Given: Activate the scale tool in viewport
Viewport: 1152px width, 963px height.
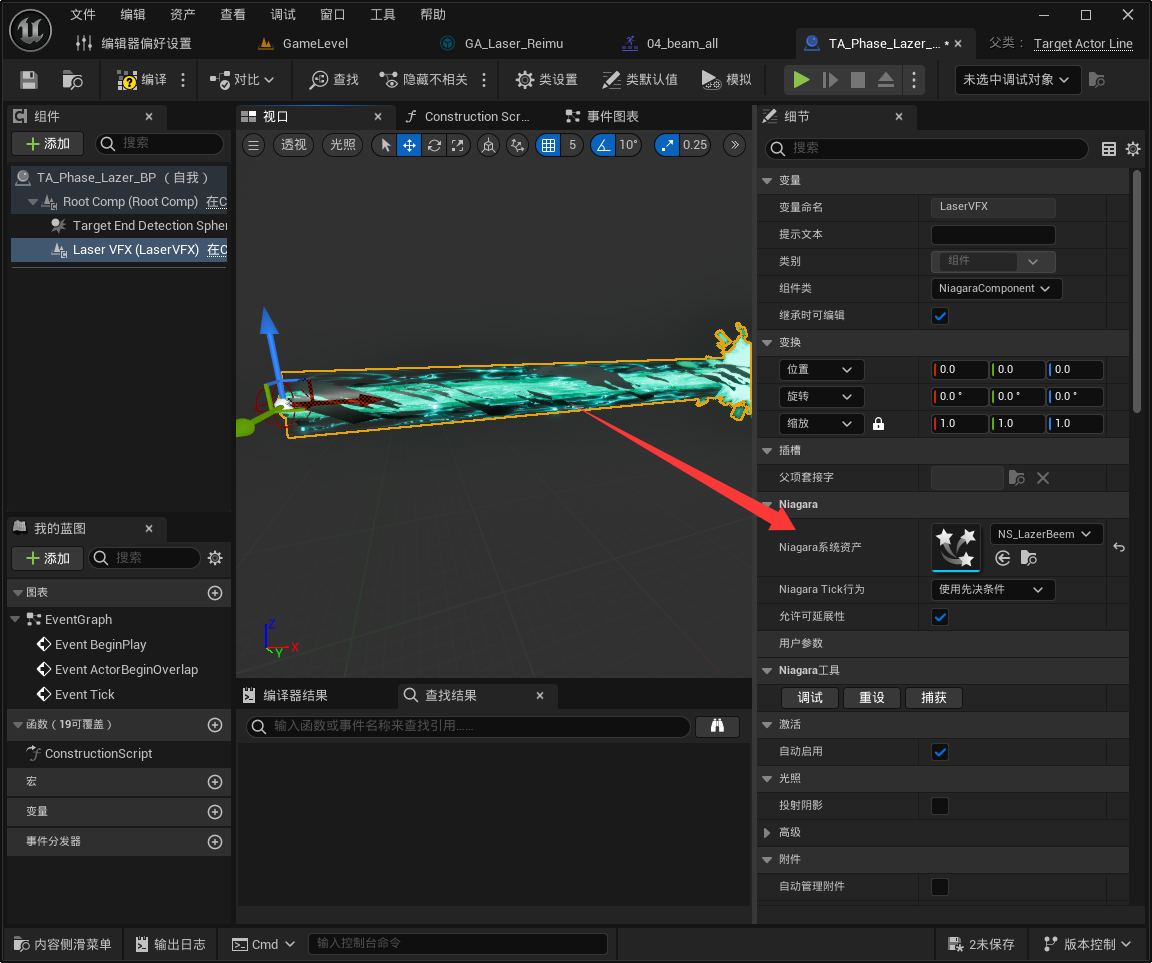Looking at the screenshot, I should tap(458, 145).
